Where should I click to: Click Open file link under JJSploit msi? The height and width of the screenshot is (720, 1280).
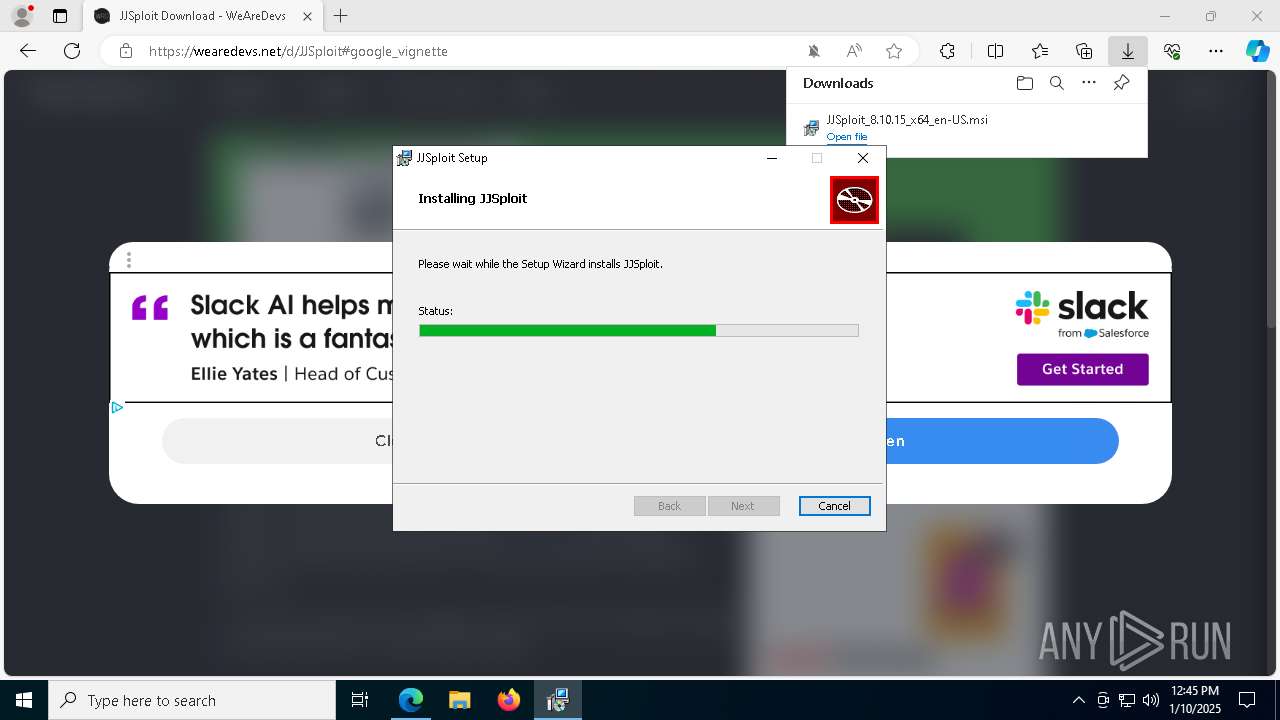(847, 137)
